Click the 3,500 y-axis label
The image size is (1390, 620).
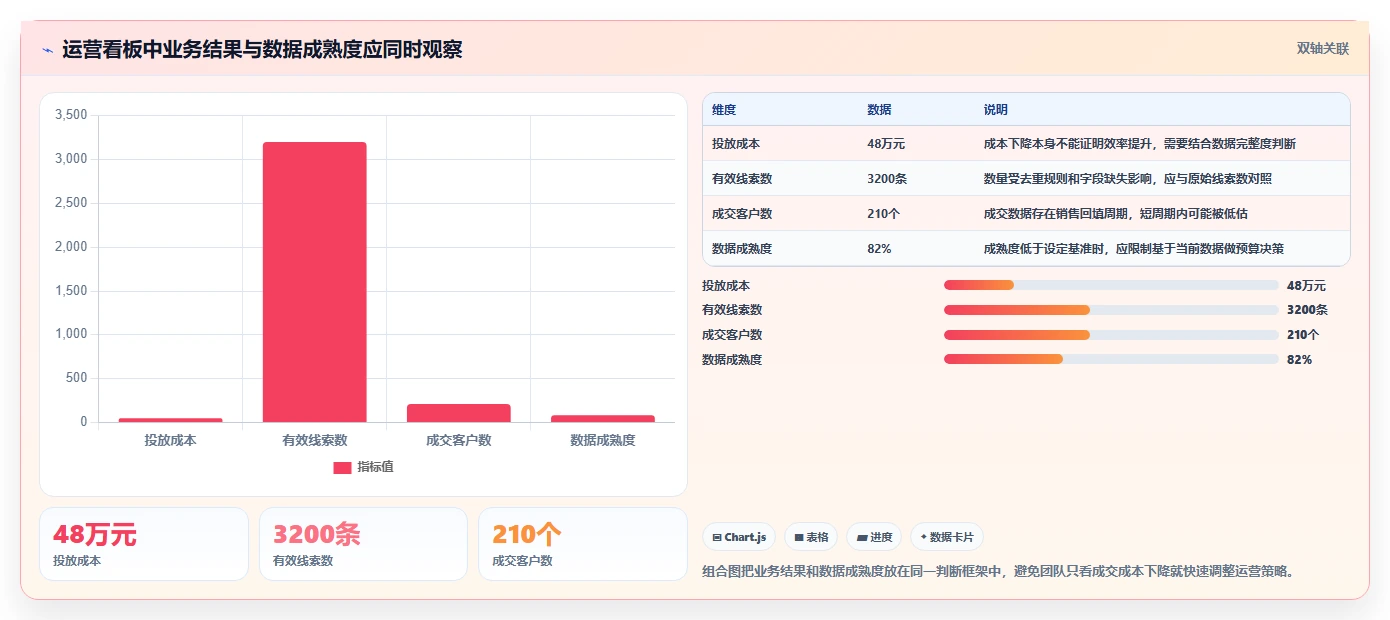pyautogui.click(x=71, y=115)
